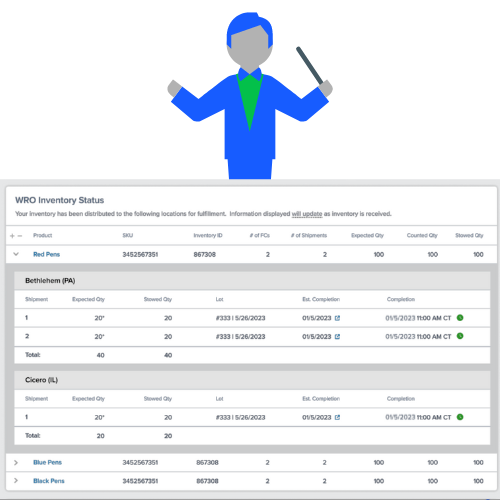
Task: Click the underlined 'will update' text
Action: [x=307, y=214]
